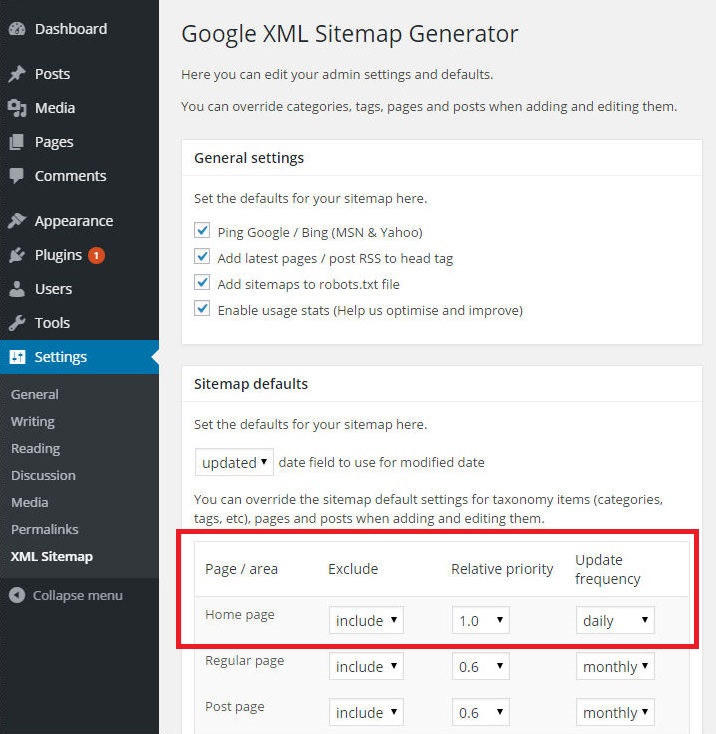Open Regular page exclude dropdown

[x=366, y=667]
